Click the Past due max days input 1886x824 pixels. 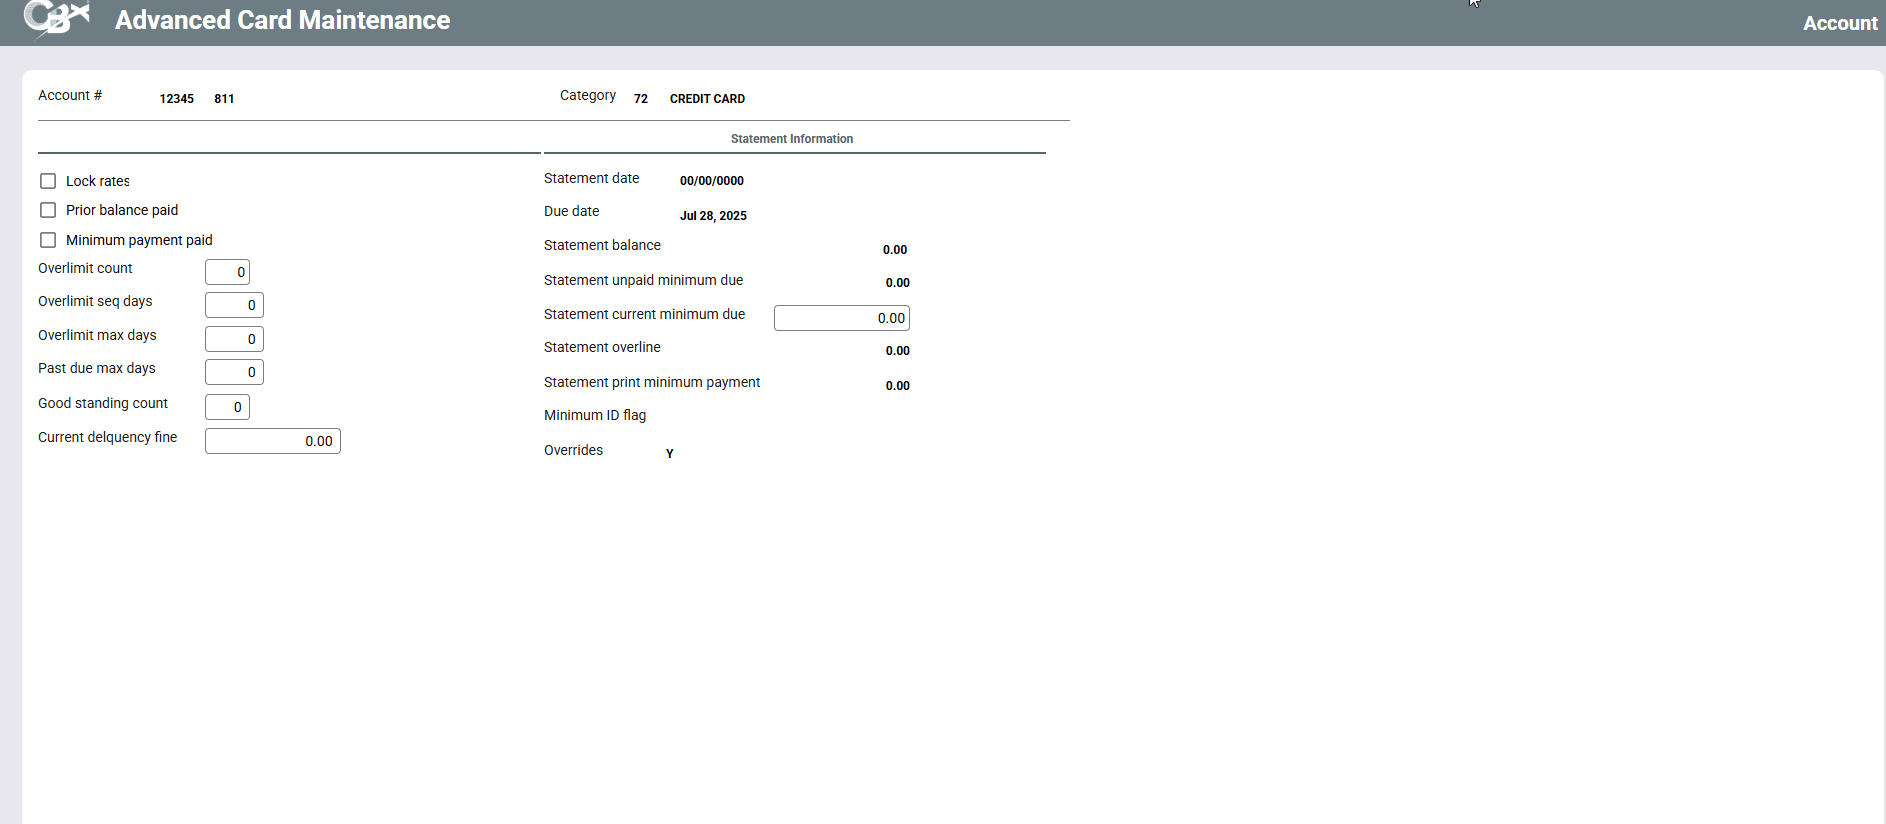(x=234, y=372)
